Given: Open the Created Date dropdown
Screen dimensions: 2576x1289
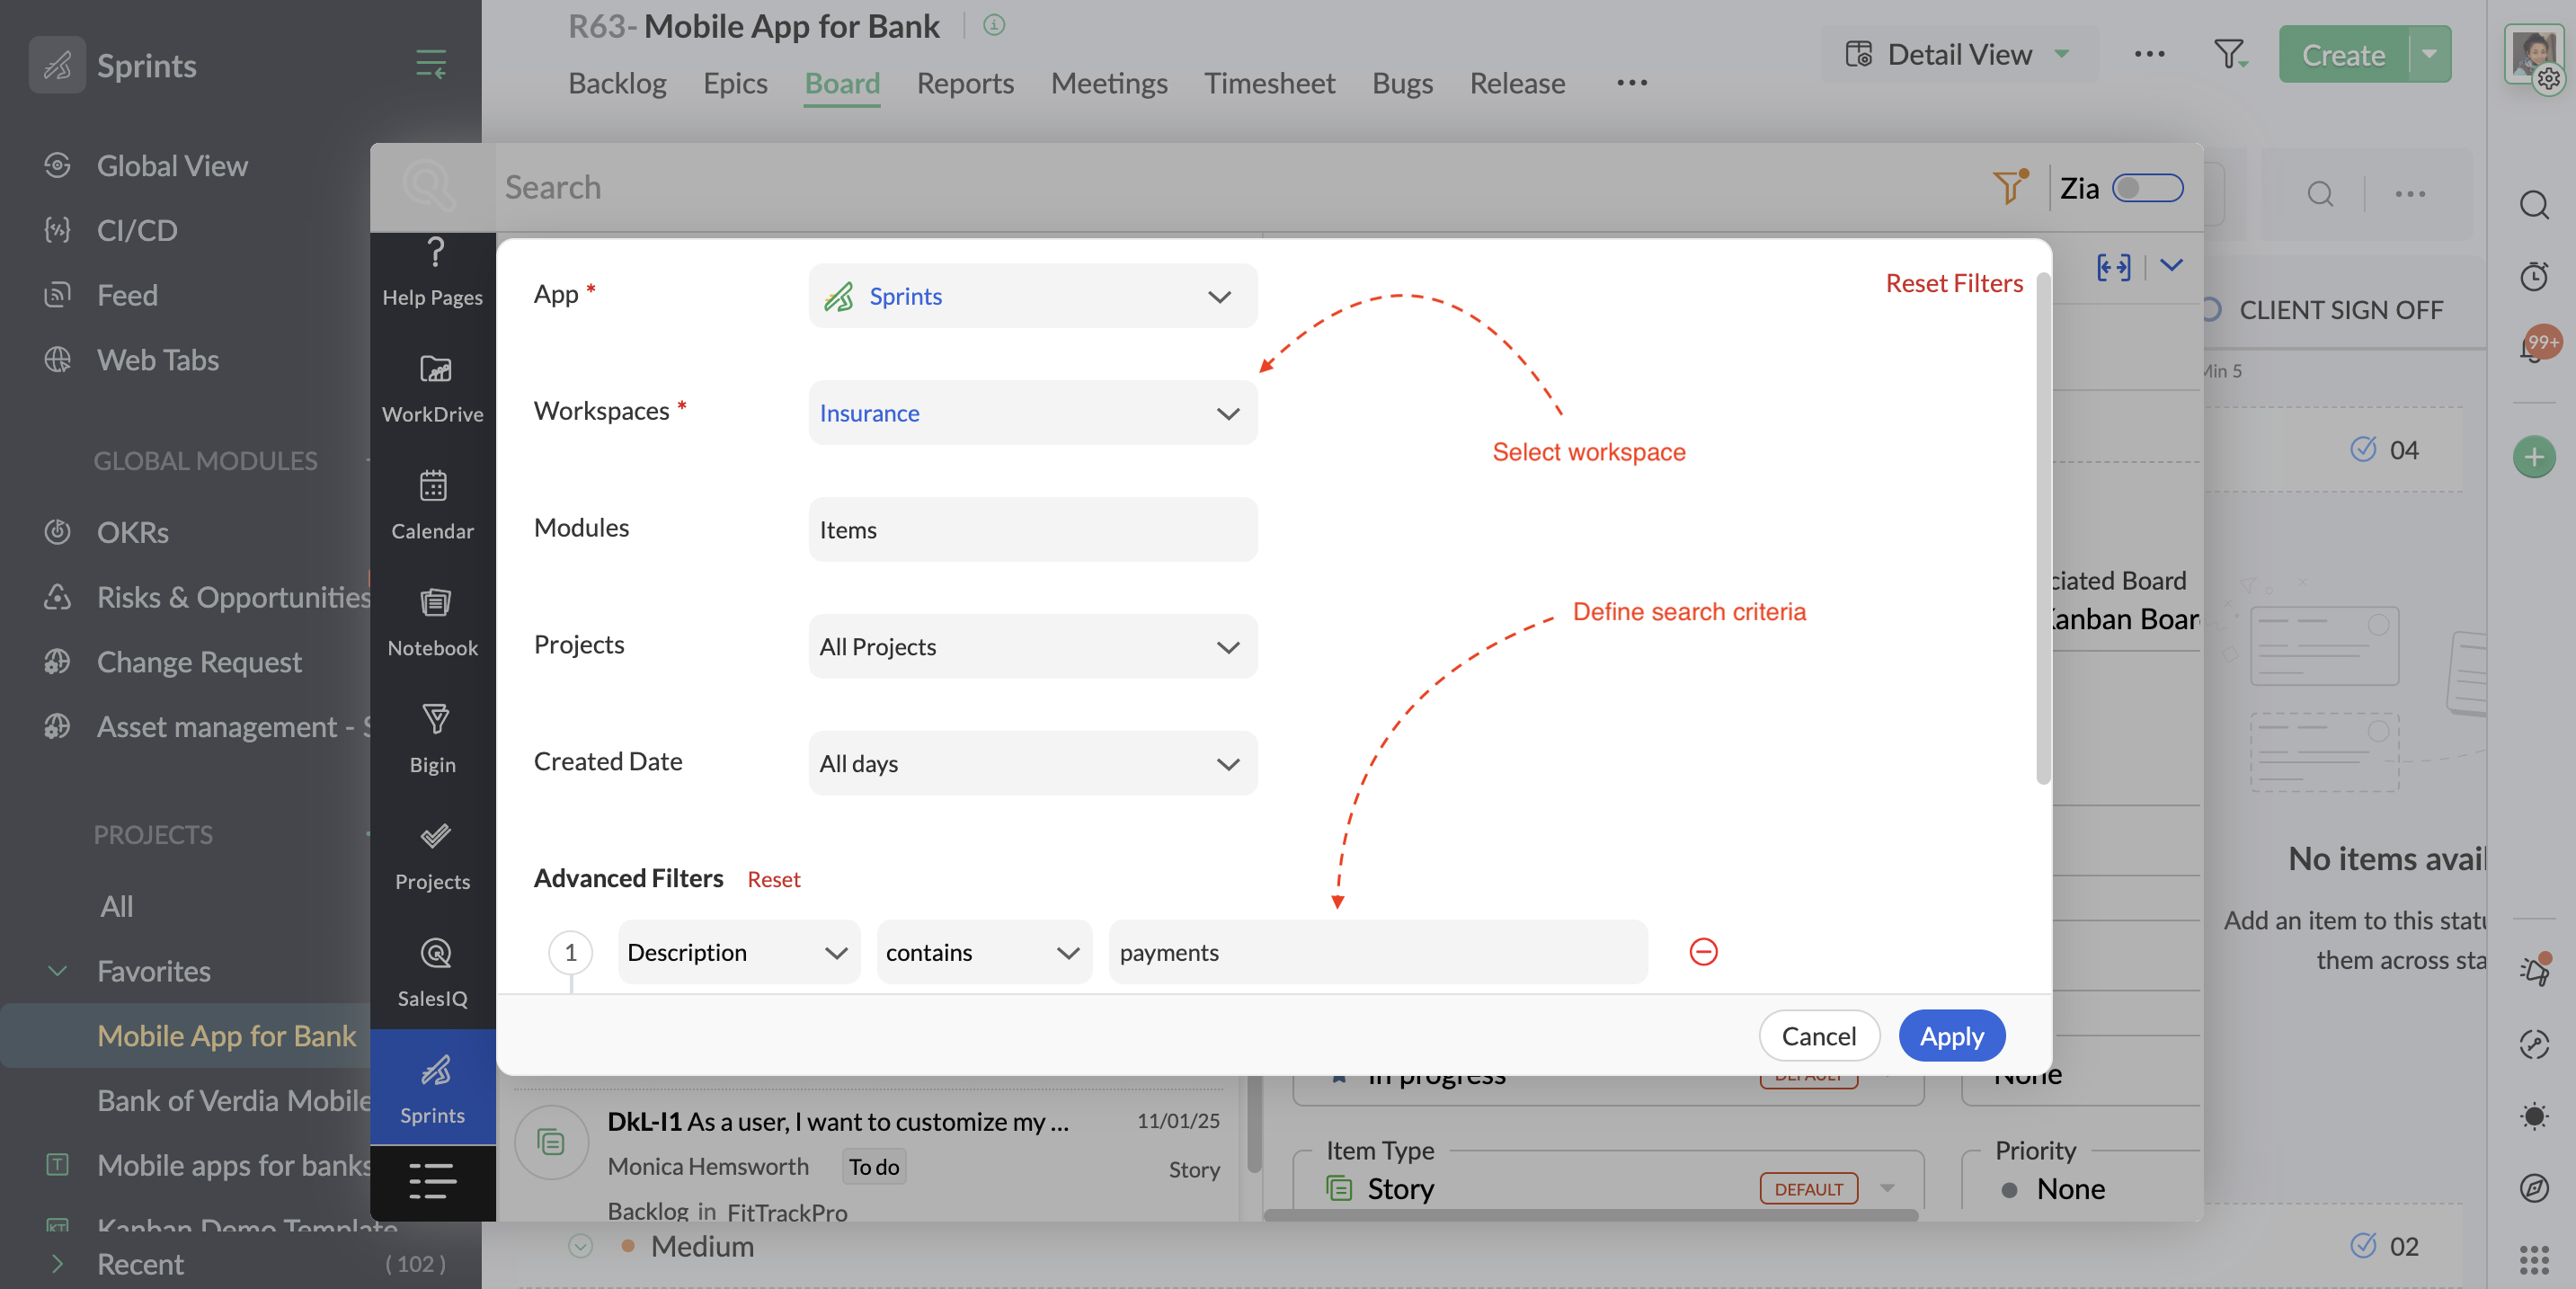Looking at the screenshot, I should point(1032,764).
